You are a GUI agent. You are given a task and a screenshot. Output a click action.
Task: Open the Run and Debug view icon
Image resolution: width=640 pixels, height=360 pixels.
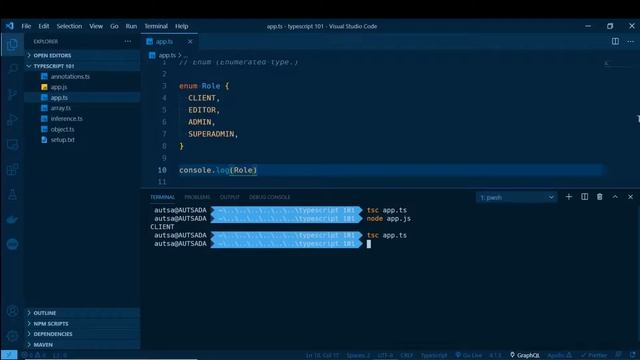click(12, 120)
